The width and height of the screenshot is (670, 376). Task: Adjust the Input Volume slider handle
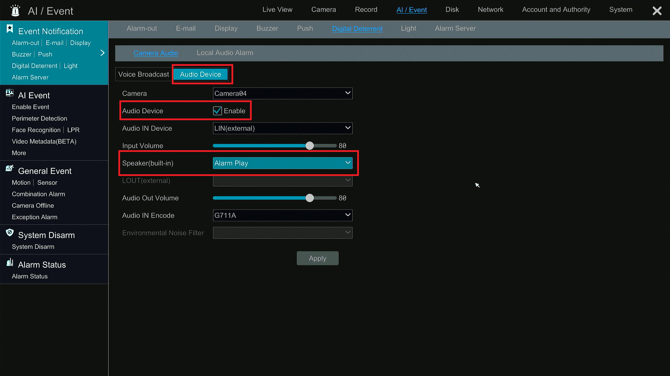(310, 146)
